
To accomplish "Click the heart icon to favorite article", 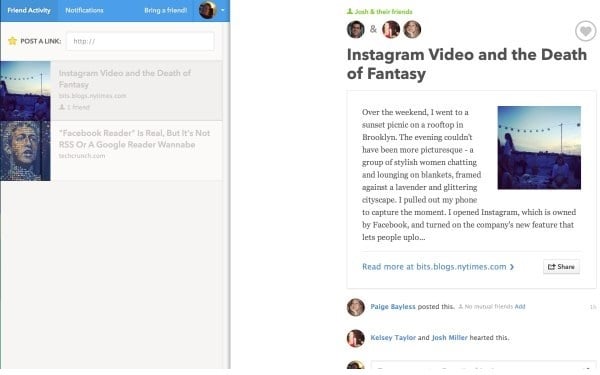I will click(x=585, y=31).
